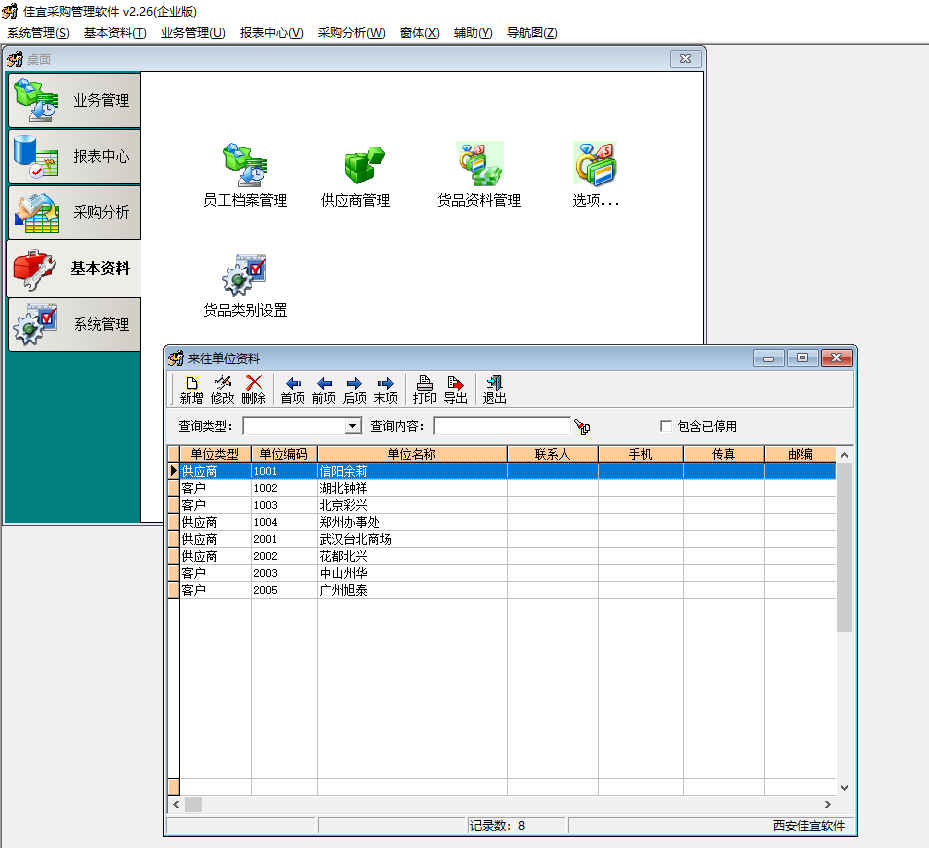
Task: Click the table's vertical scrollbar thumb
Action: pos(844,548)
